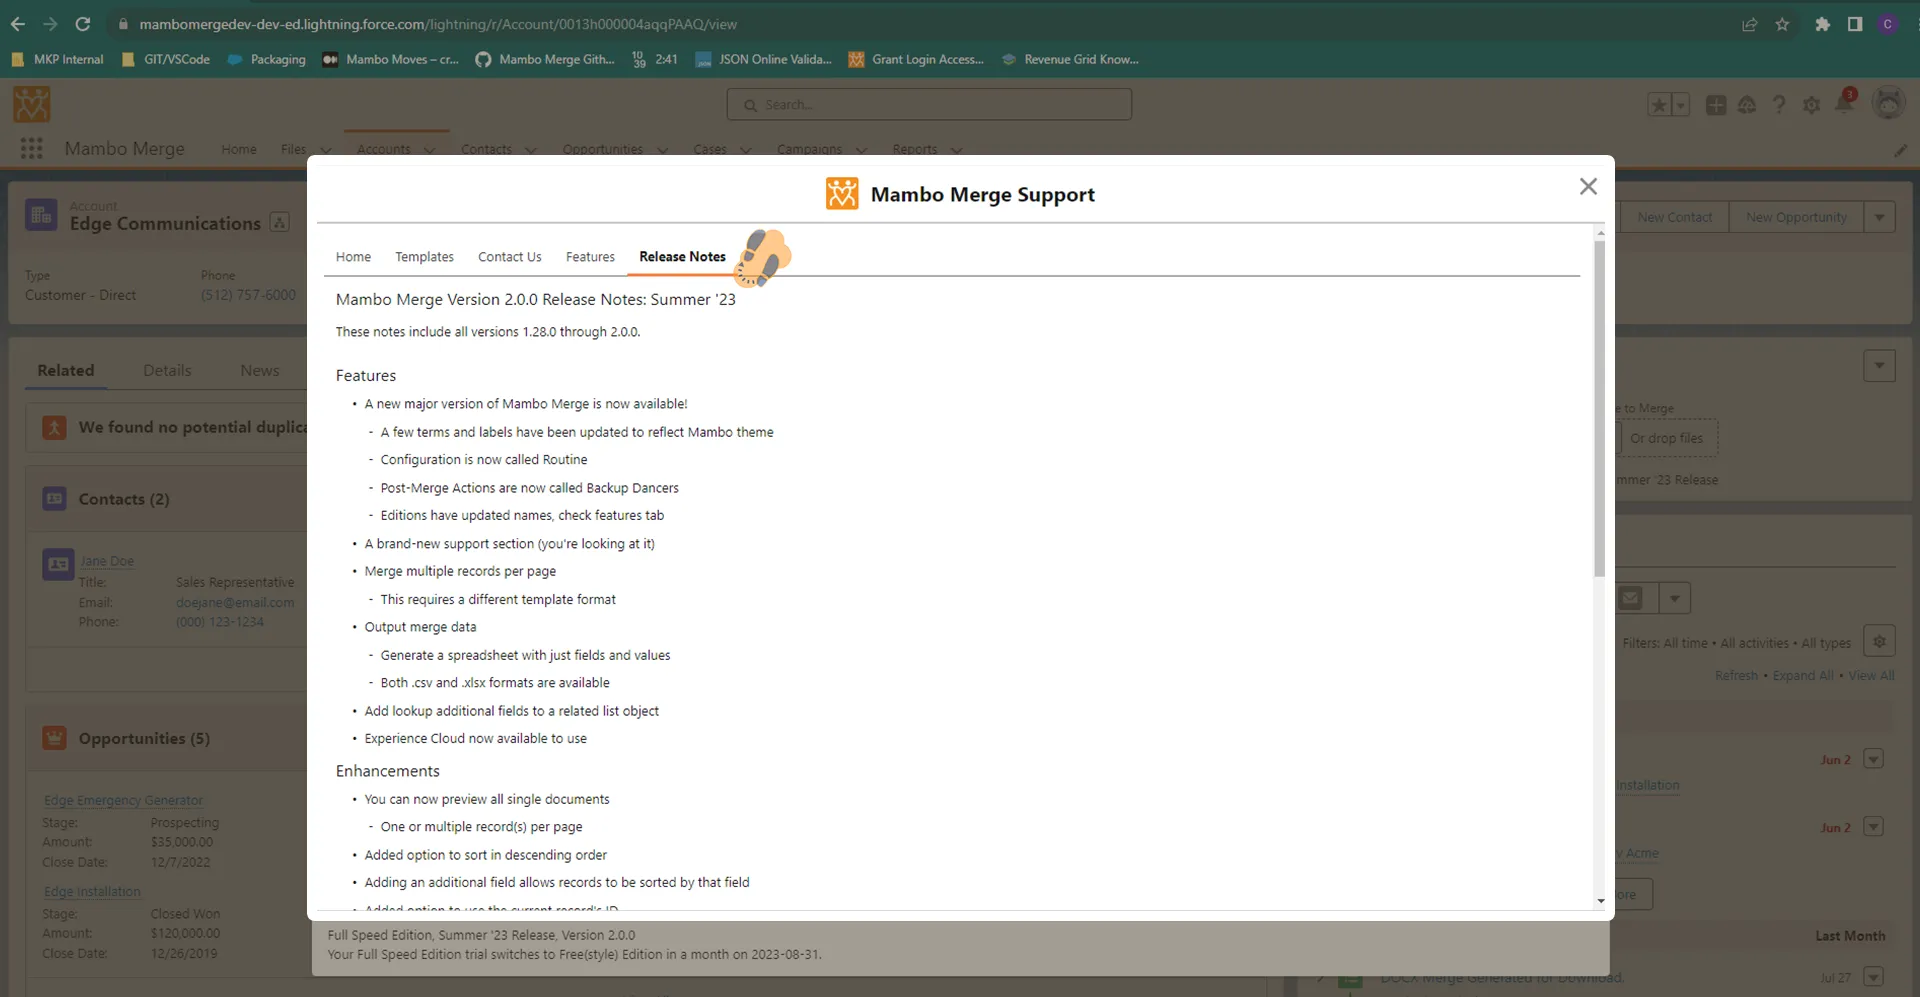The image size is (1920, 997).
Task: Open the App Launcher grid icon
Action: tap(32, 148)
